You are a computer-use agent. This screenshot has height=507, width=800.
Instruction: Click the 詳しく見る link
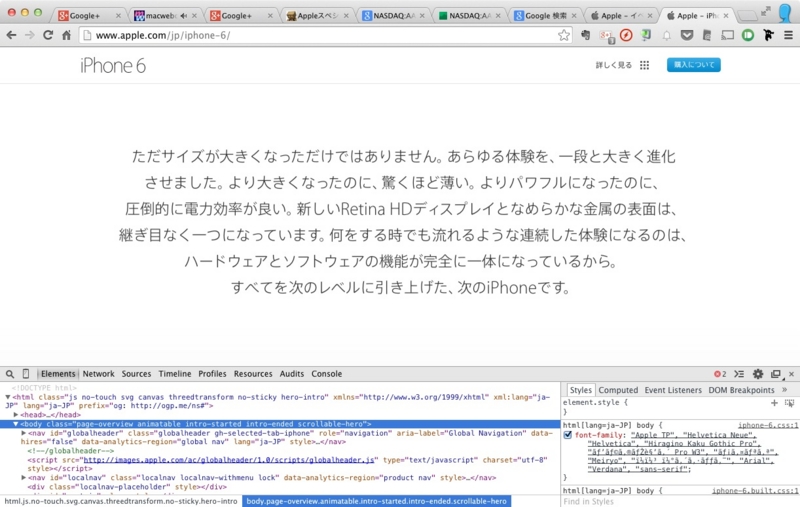[x=614, y=65]
